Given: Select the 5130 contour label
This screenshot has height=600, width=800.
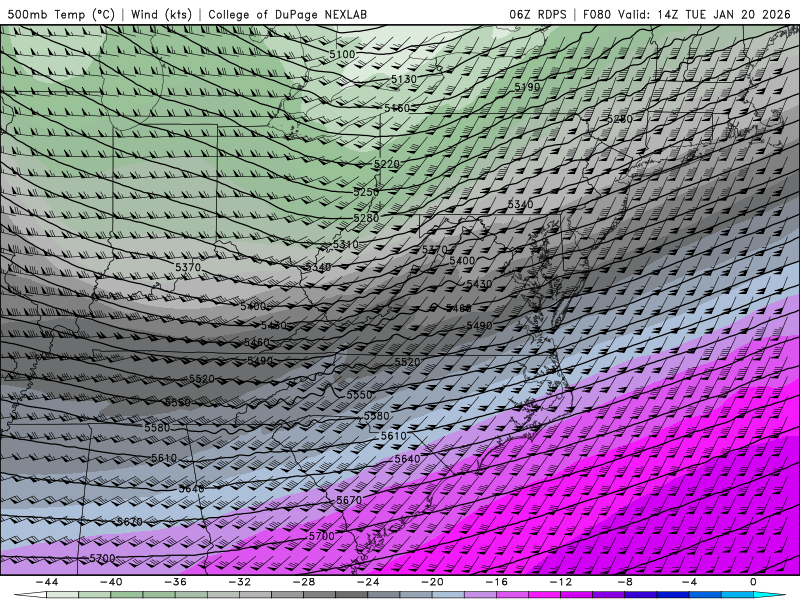Looking at the screenshot, I should point(404,79).
